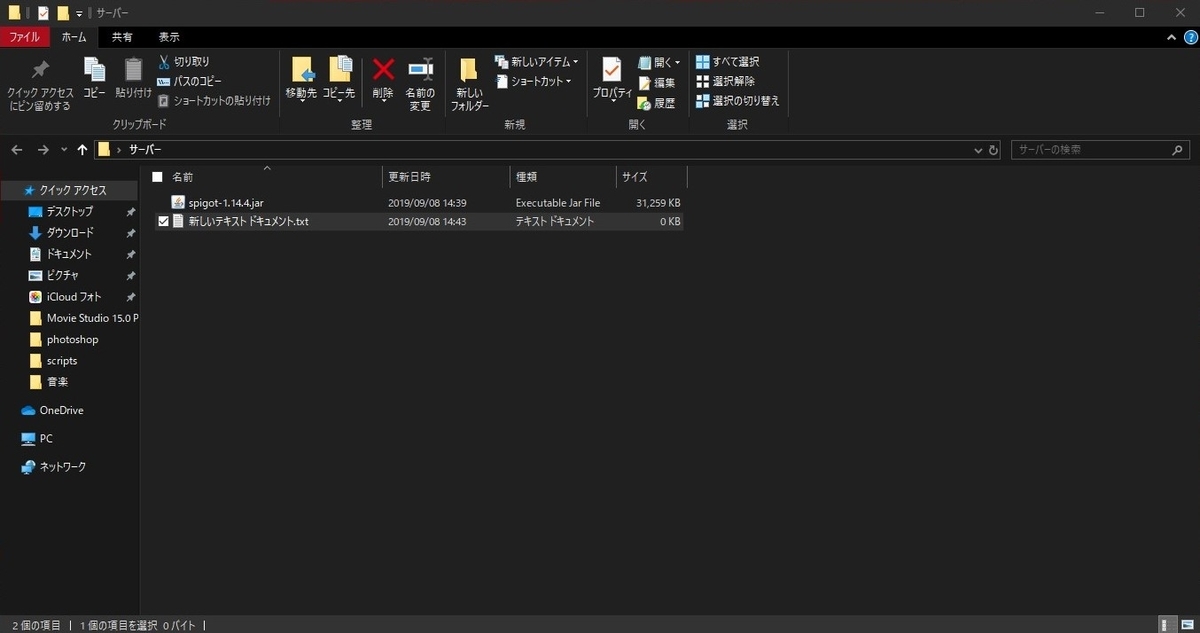
Task: Open address bar history dropdown
Action: pos(978,150)
